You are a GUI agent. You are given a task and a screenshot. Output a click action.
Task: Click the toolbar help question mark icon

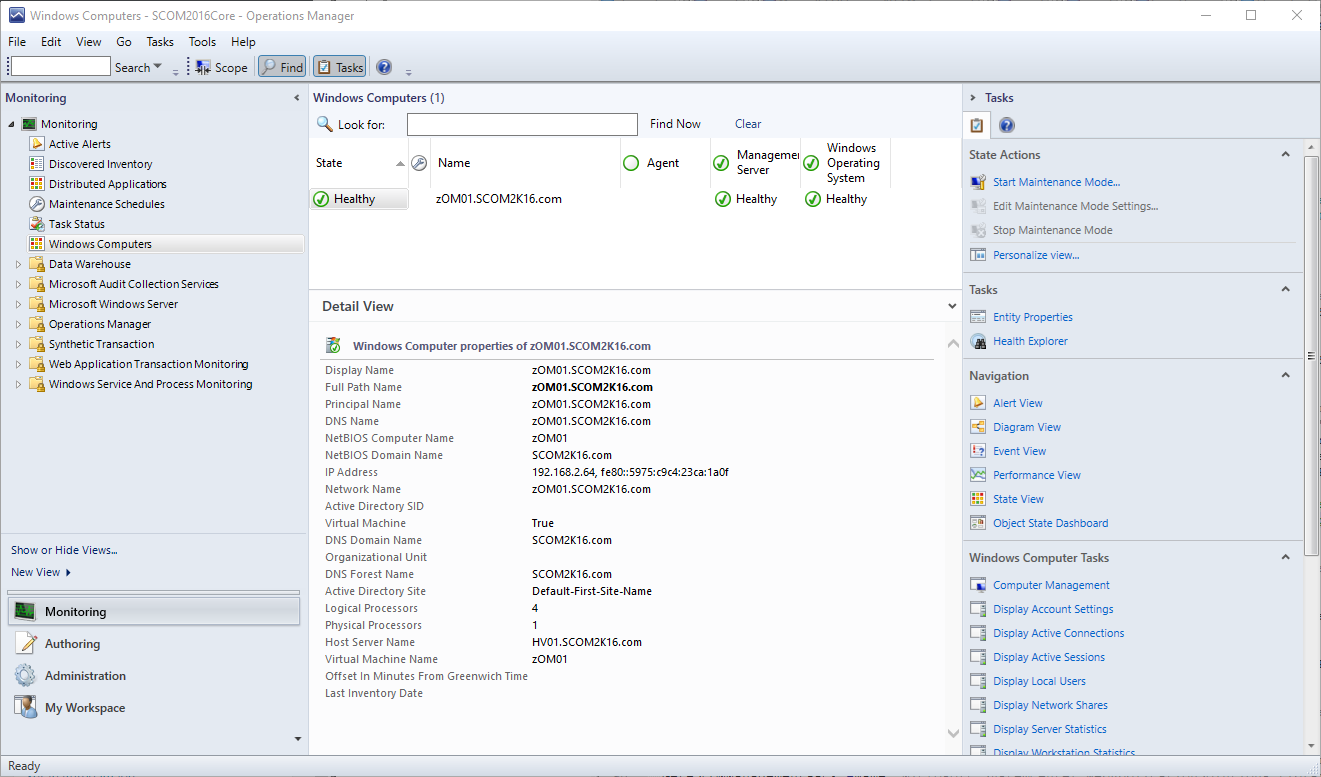click(384, 67)
